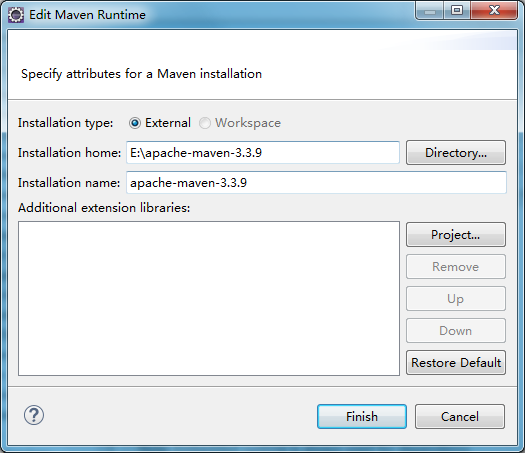Open the Directory browse dialog

point(456,153)
